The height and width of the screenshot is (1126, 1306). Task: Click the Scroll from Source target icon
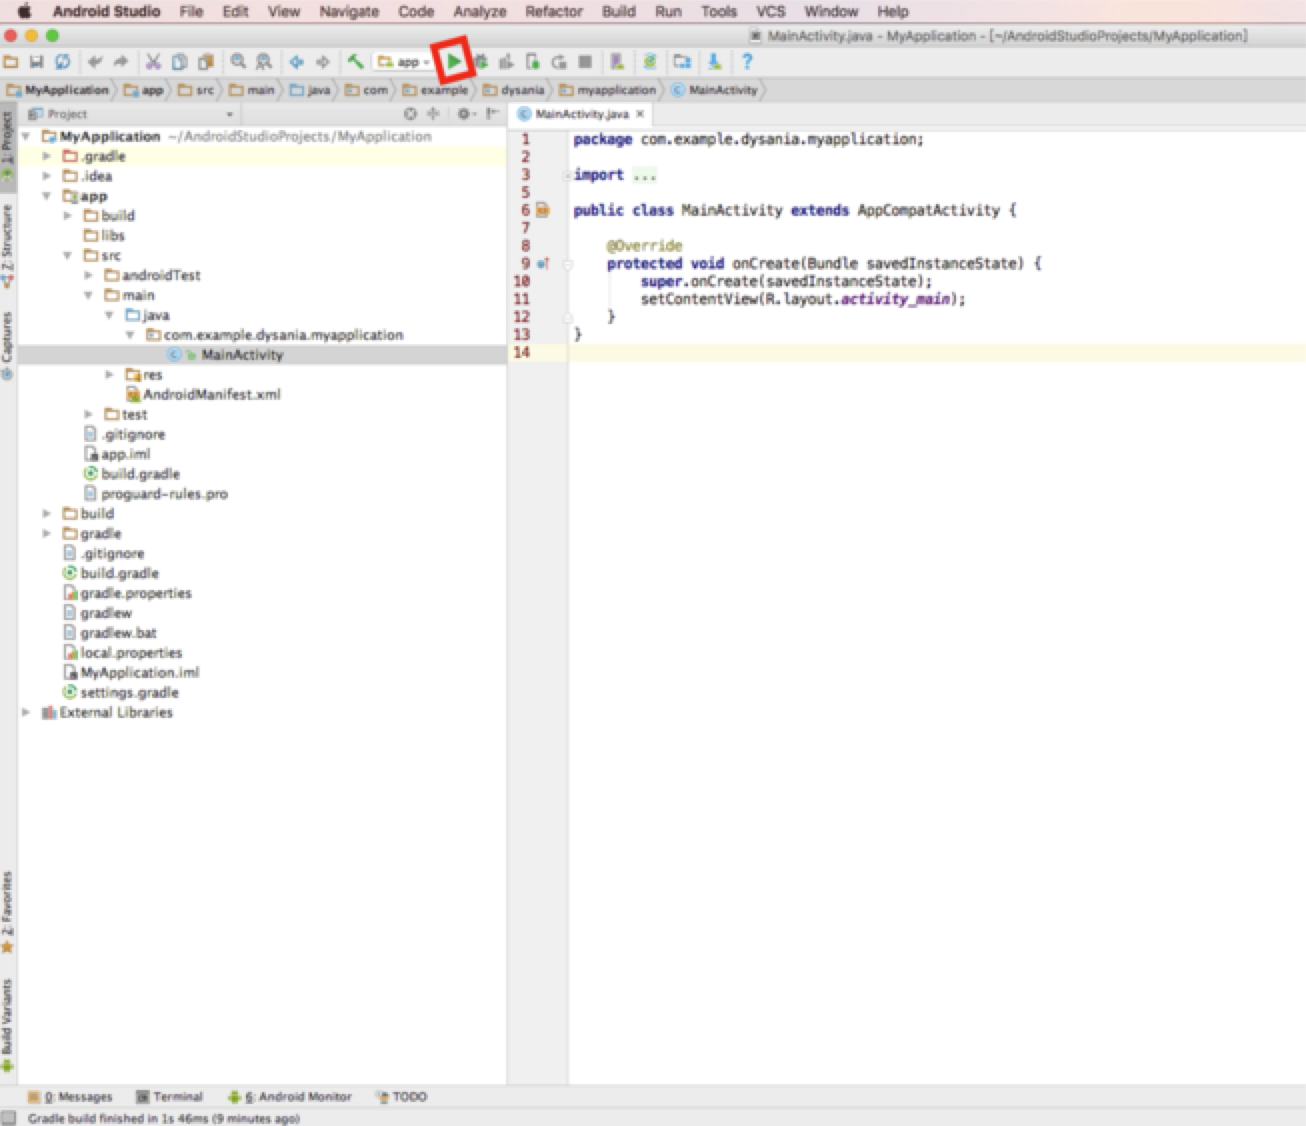tap(410, 114)
